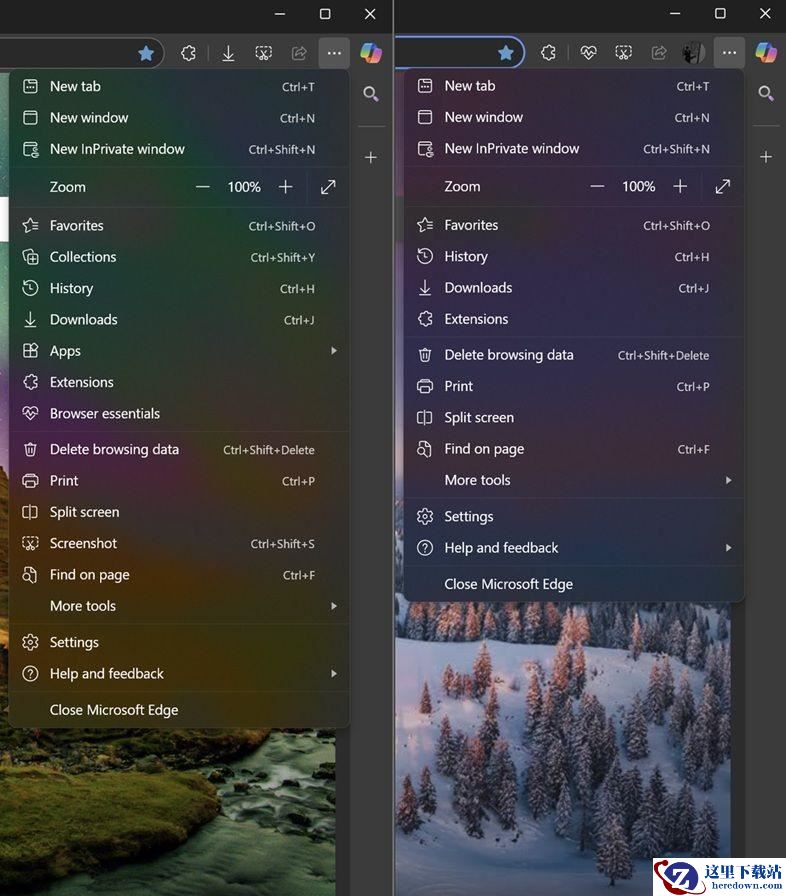Choose Find on page in left menu

click(179, 575)
